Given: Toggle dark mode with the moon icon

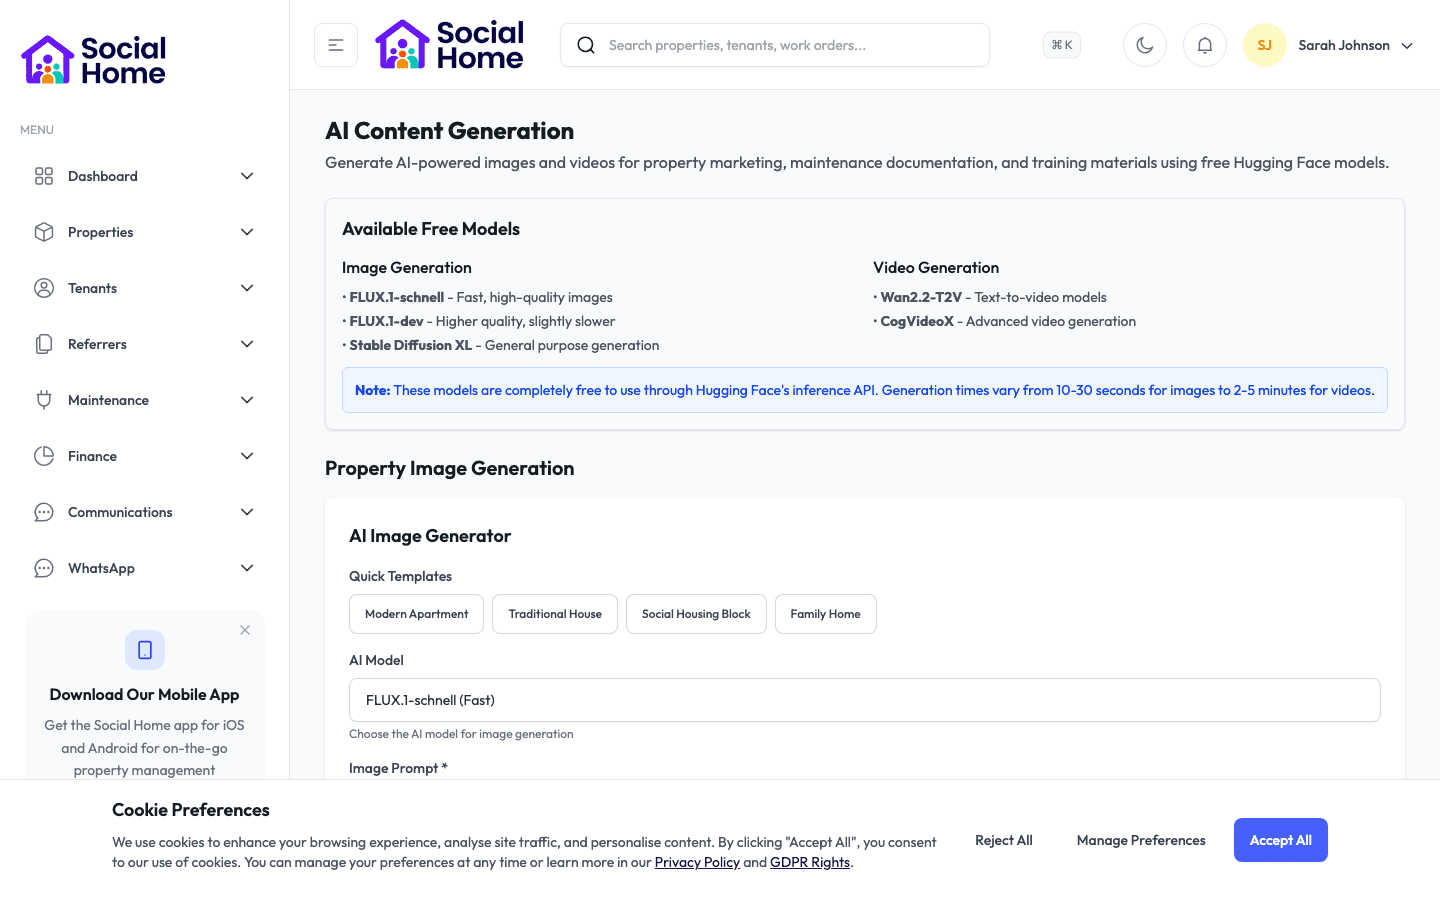Looking at the screenshot, I should click(x=1144, y=44).
